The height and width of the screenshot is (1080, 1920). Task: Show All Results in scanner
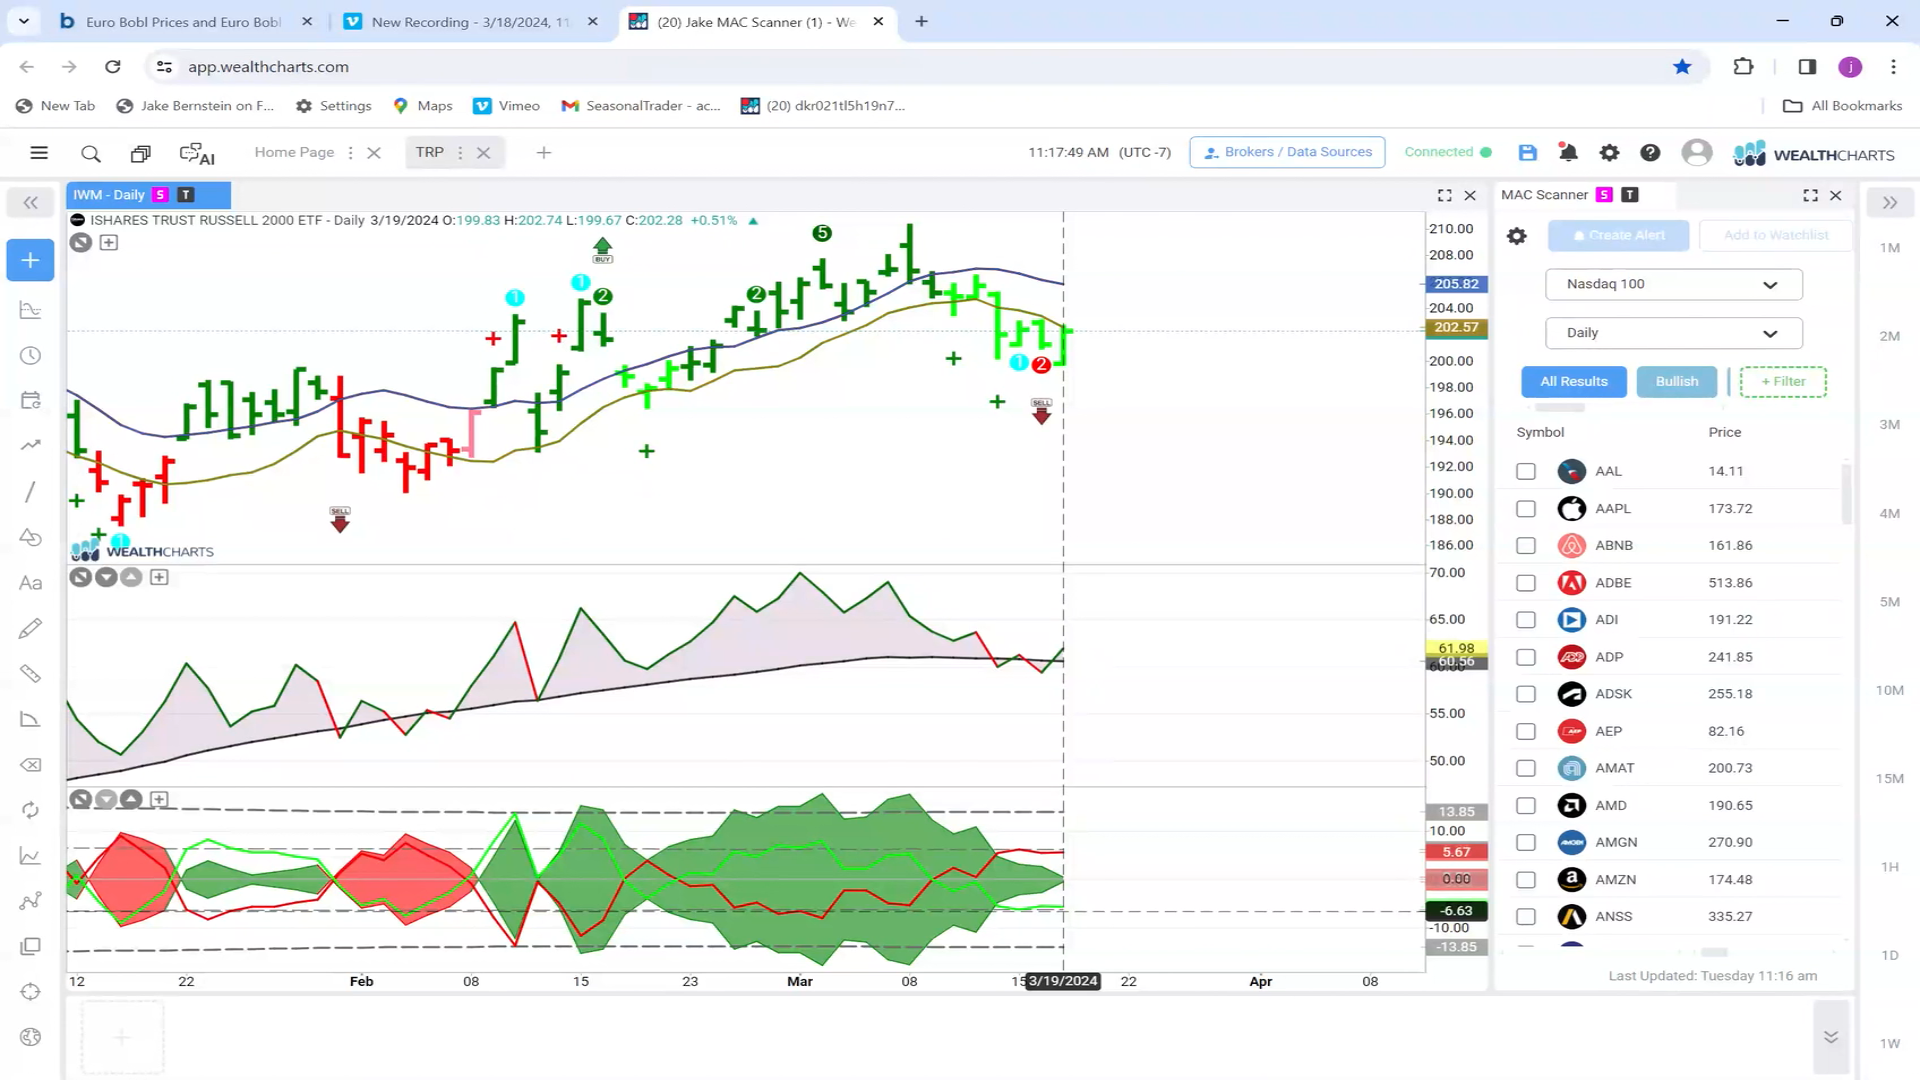(x=1573, y=382)
